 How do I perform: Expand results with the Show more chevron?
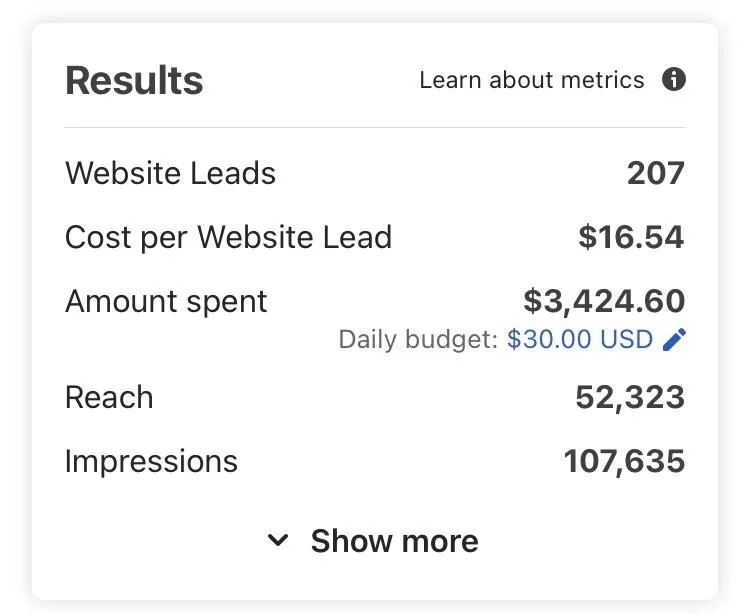coord(278,540)
